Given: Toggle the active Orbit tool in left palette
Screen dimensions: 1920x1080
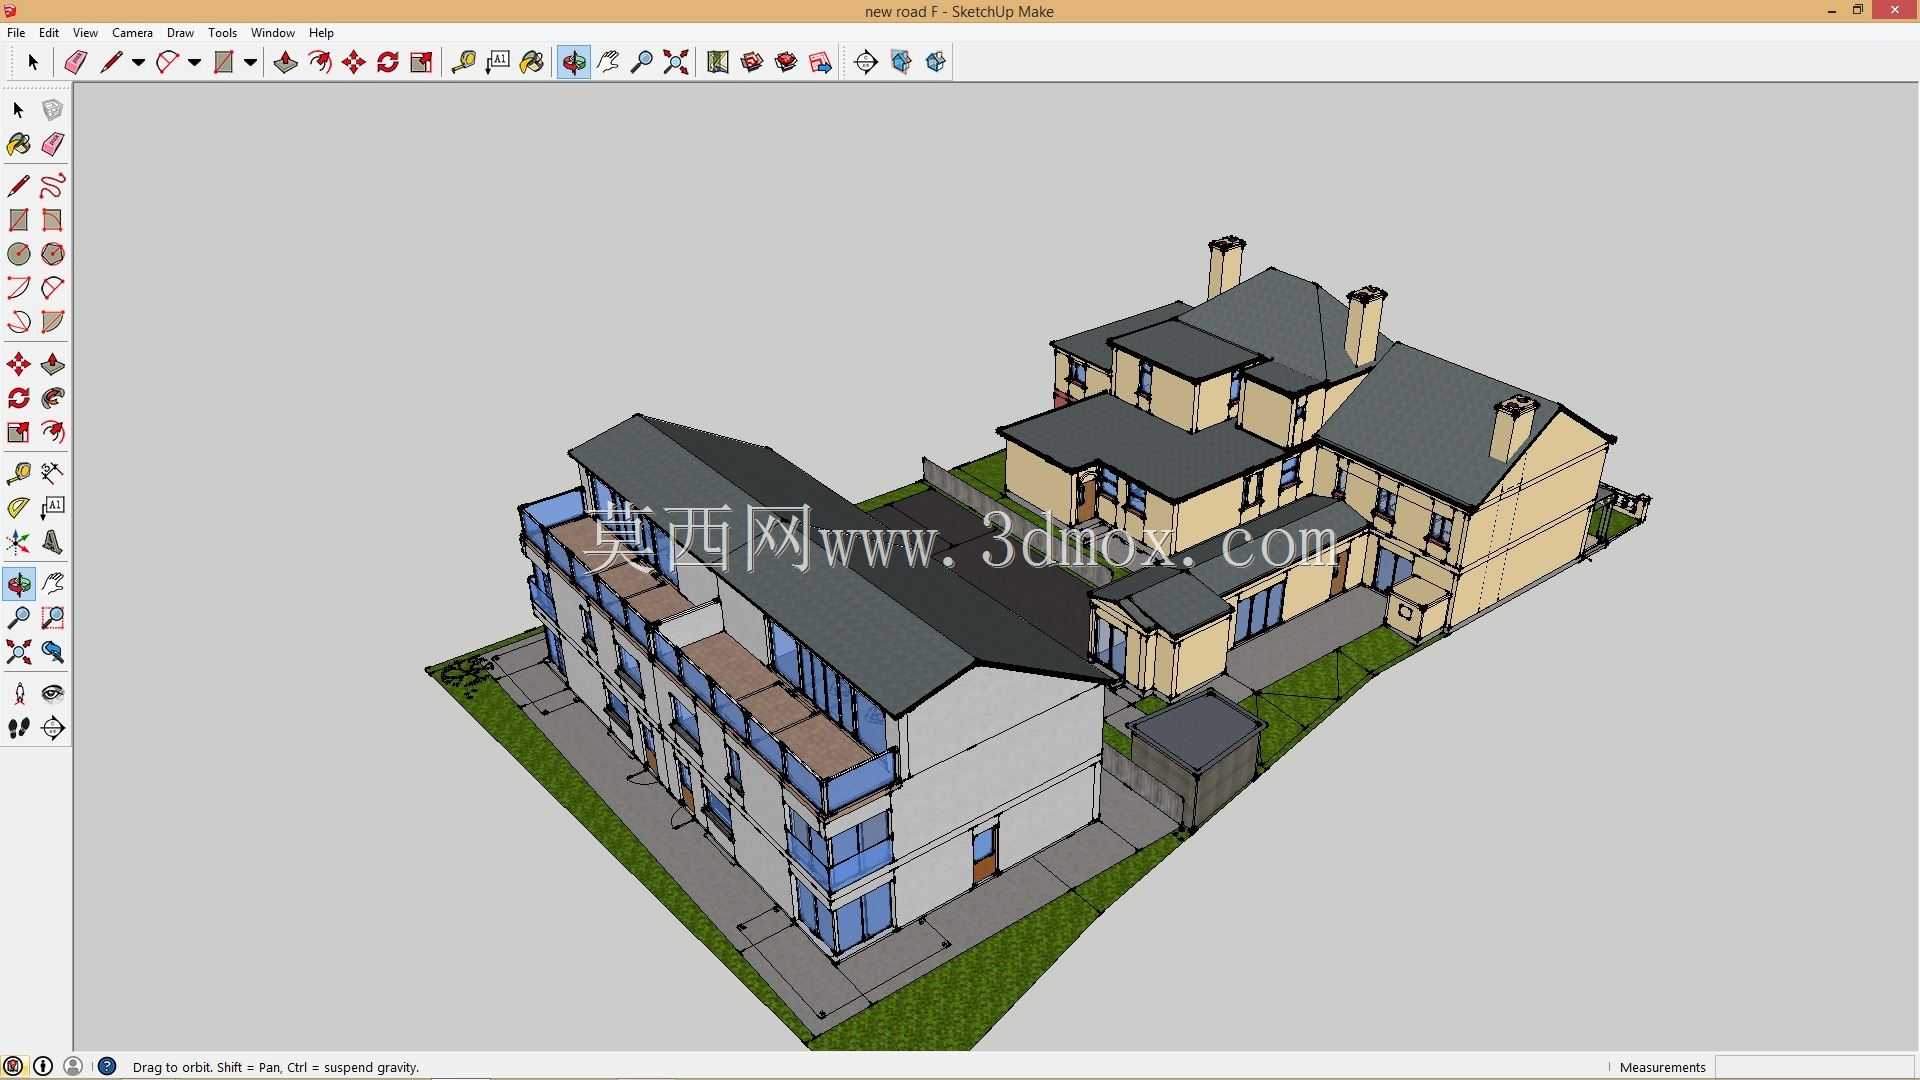Looking at the screenshot, I should pyautogui.click(x=19, y=584).
